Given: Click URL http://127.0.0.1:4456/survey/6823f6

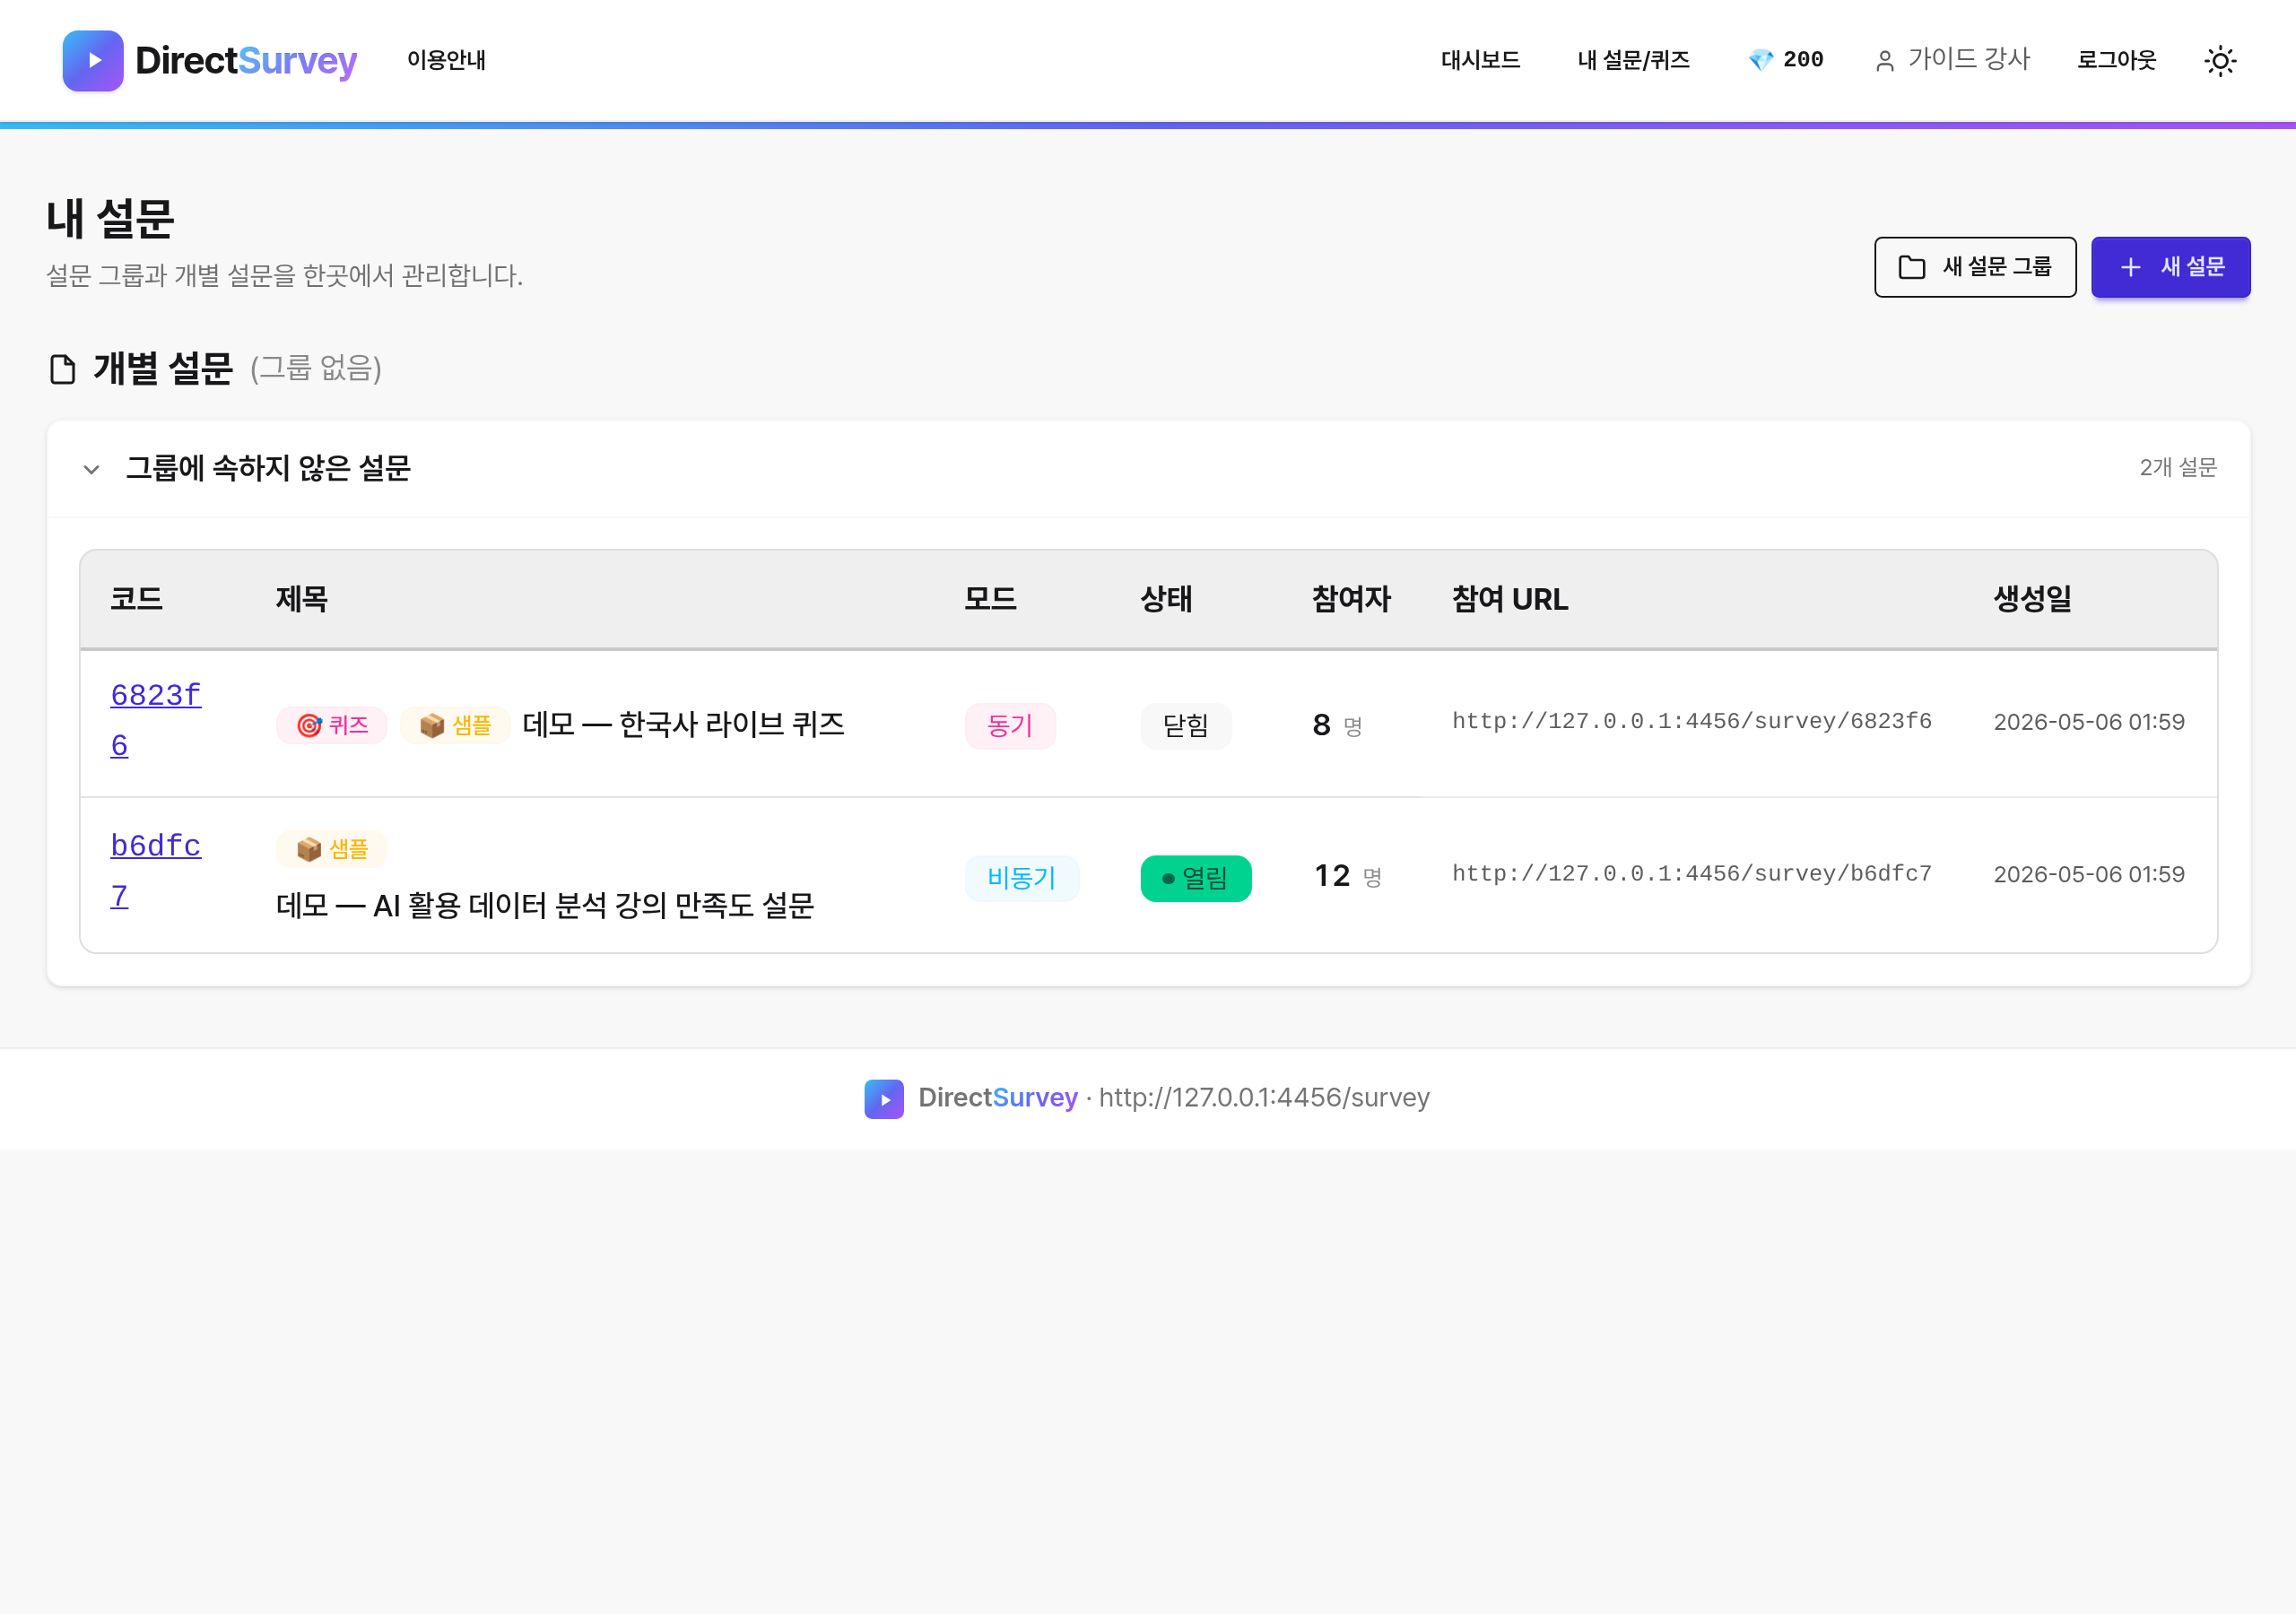Looking at the screenshot, I should pyautogui.click(x=1692, y=721).
